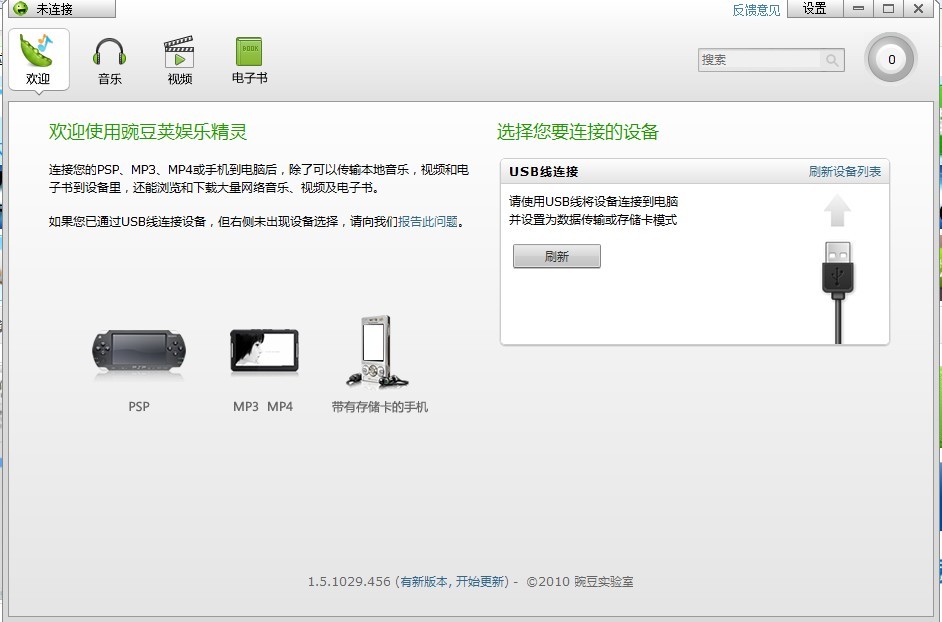Click the grey upward arrow above the USB plug
942x622 pixels.
(838, 211)
